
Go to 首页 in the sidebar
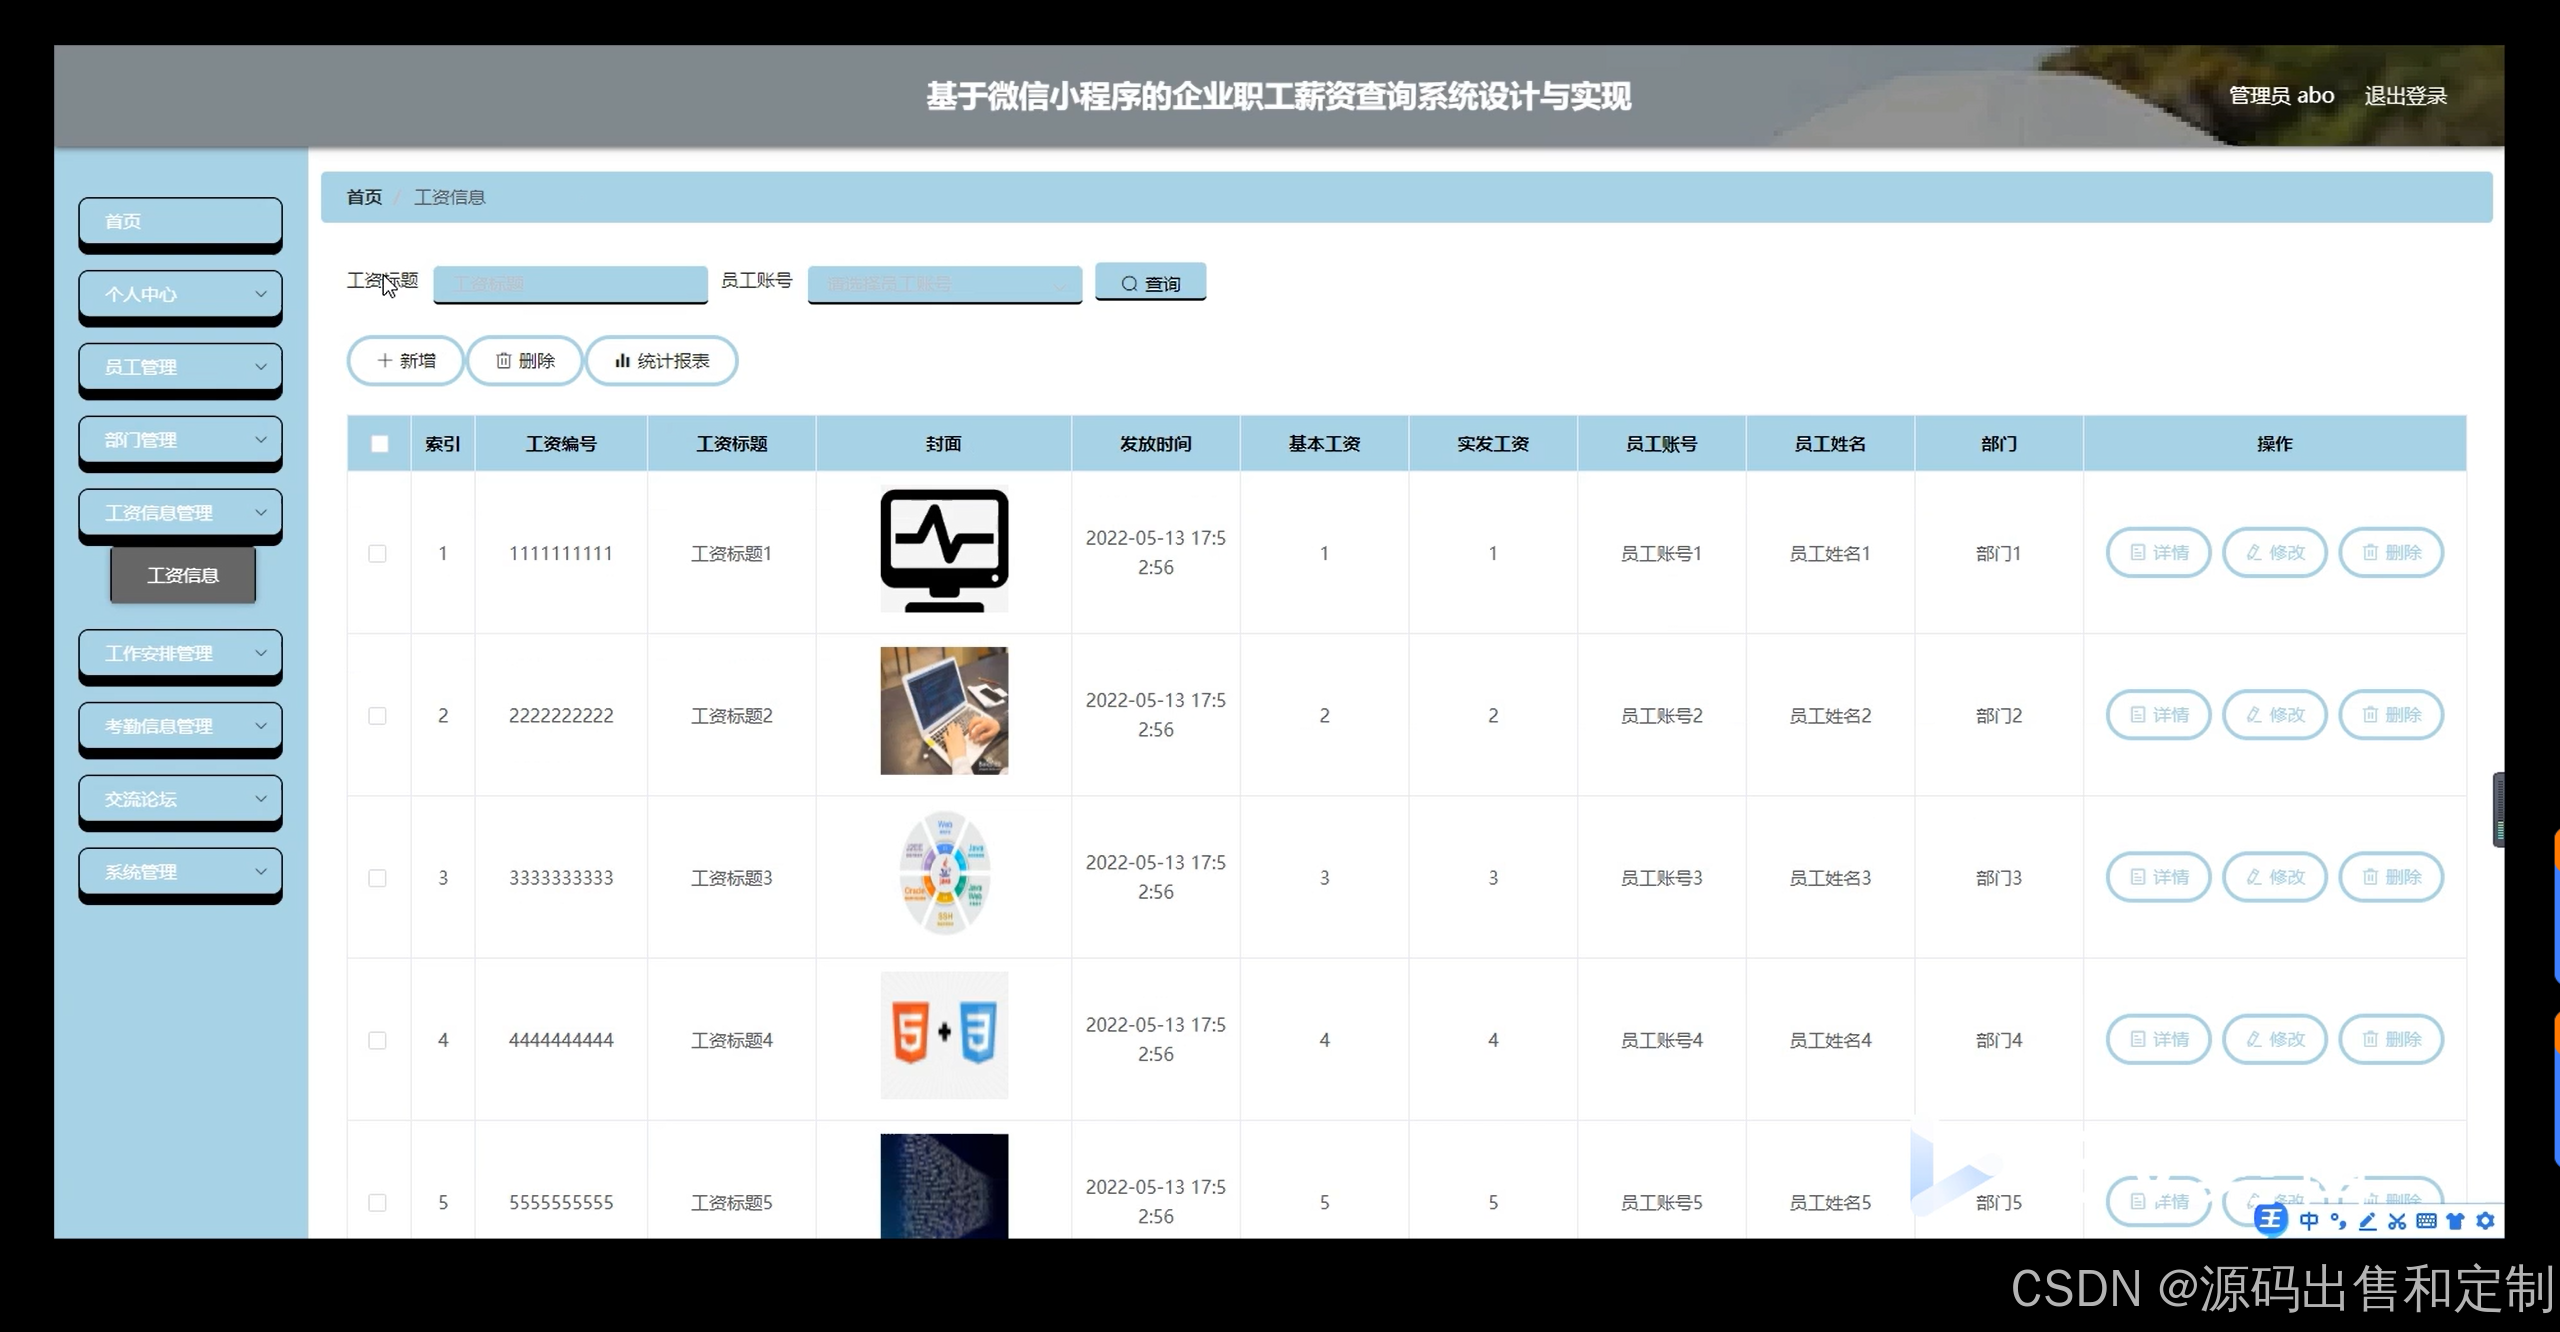coord(180,221)
